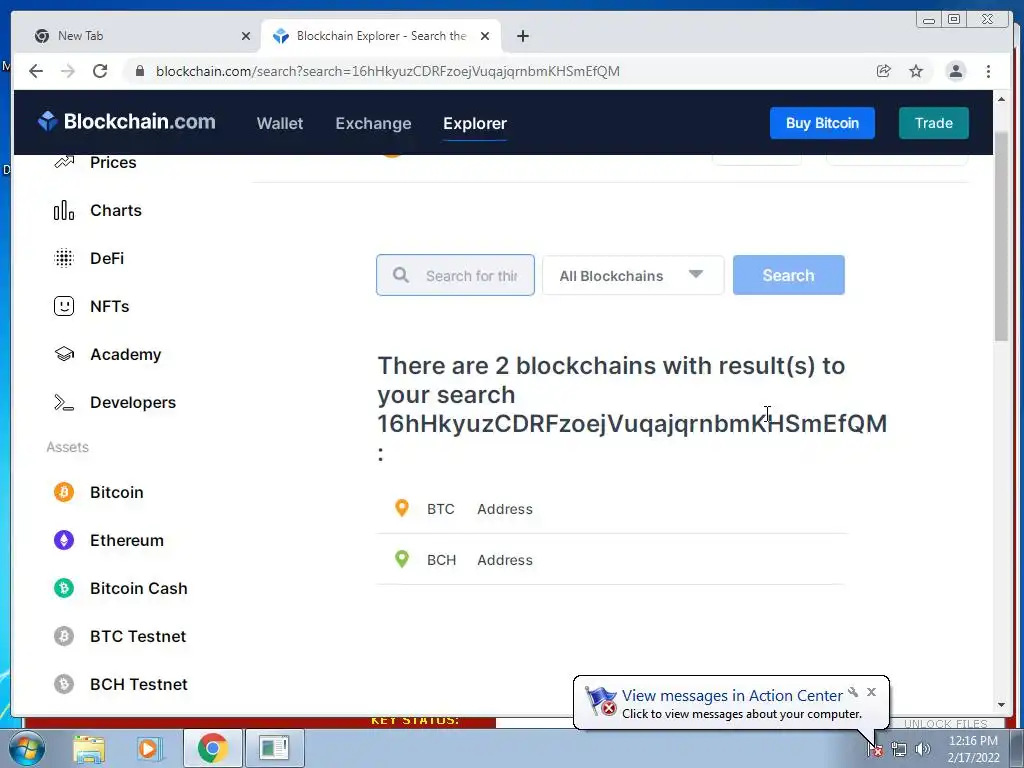Open Bitcoin Cash sidebar link
The image size is (1024, 768).
[x=138, y=588]
